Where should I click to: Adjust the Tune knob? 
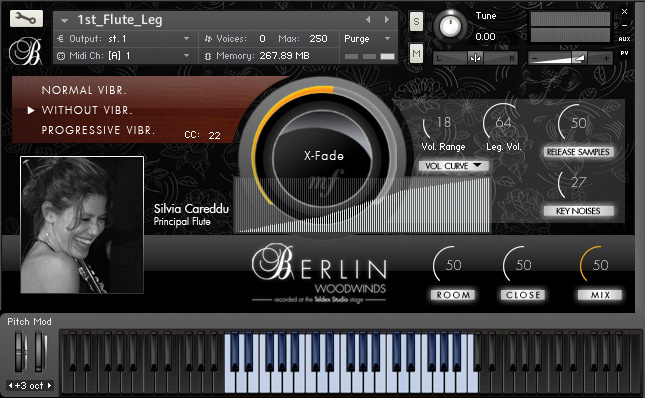(450, 25)
